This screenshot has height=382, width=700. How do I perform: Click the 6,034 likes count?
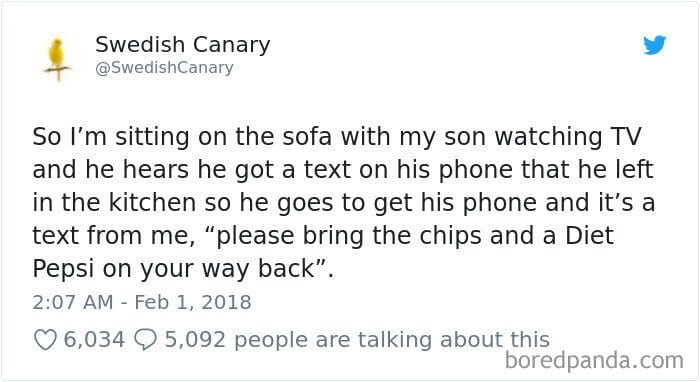tap(94, 340)
